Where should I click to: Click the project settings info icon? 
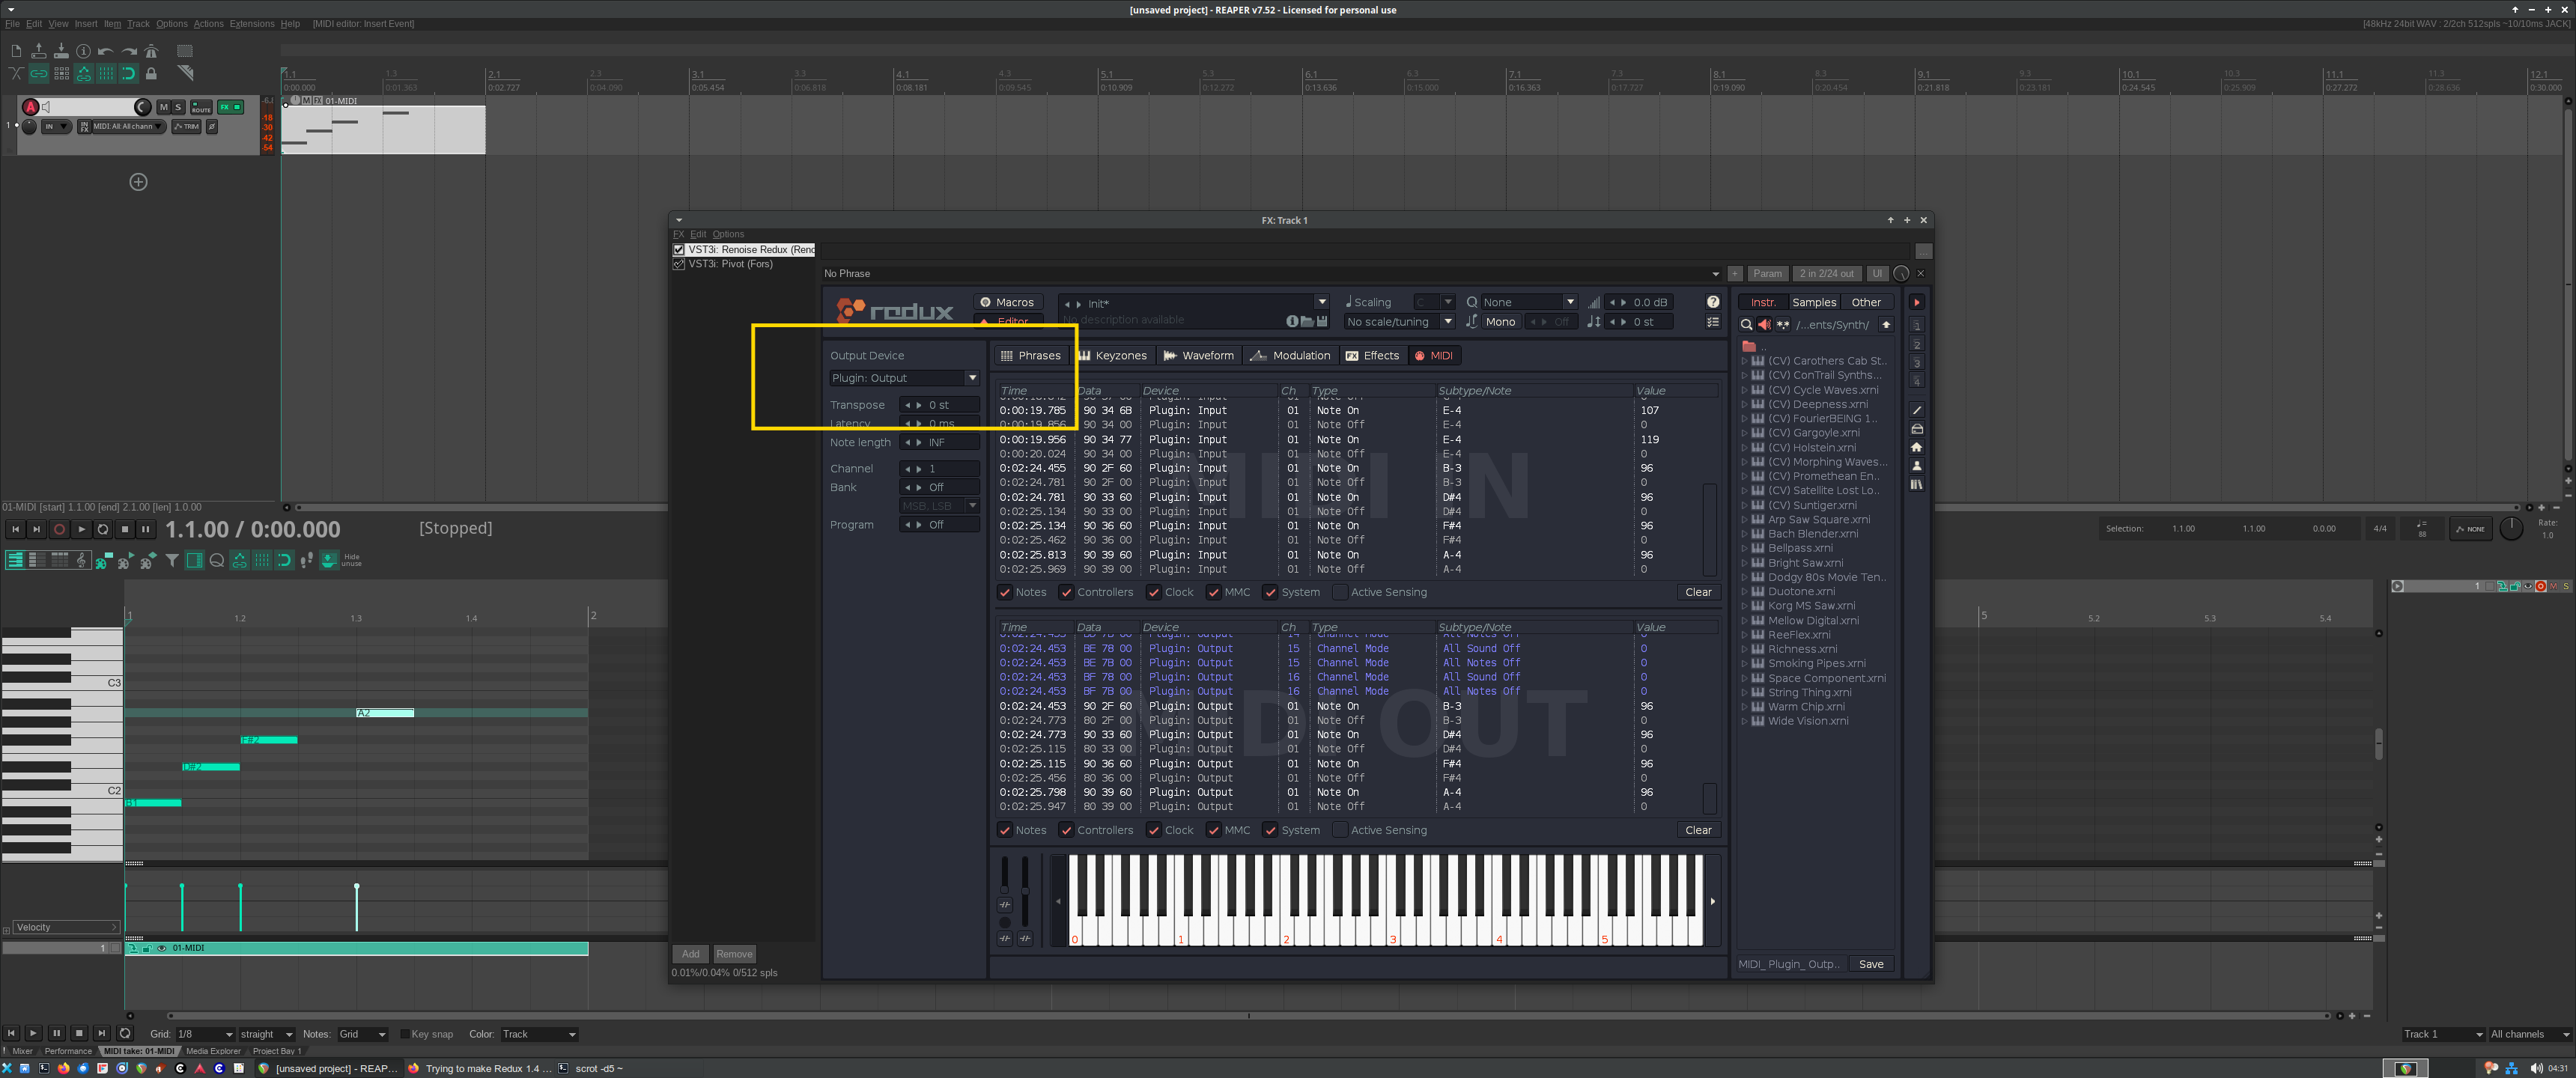click(83, 50)
